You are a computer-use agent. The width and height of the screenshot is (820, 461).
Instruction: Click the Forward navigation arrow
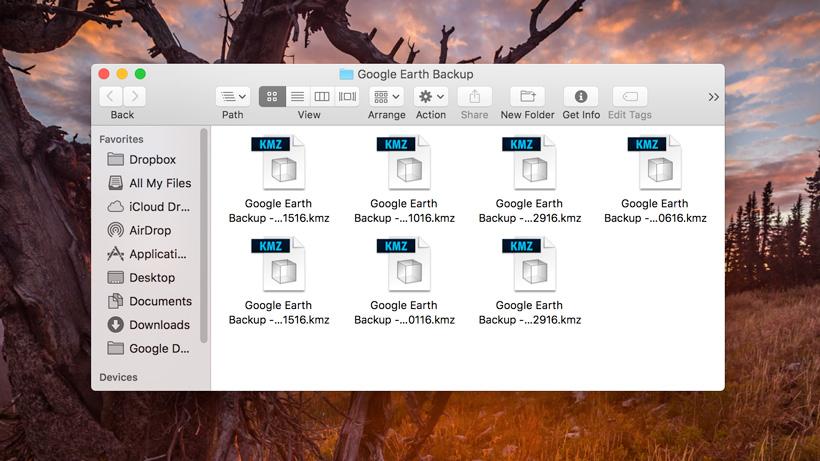134,96
